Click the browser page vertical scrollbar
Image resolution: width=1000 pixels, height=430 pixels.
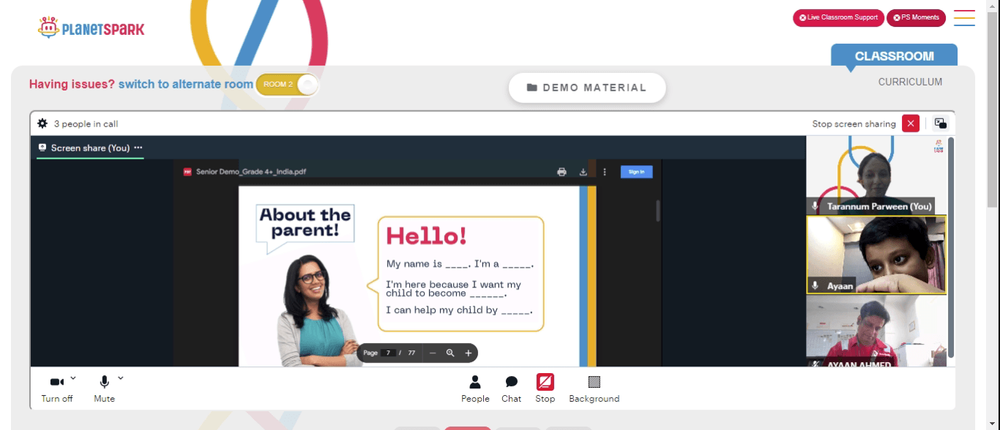(x=994, y=108)
